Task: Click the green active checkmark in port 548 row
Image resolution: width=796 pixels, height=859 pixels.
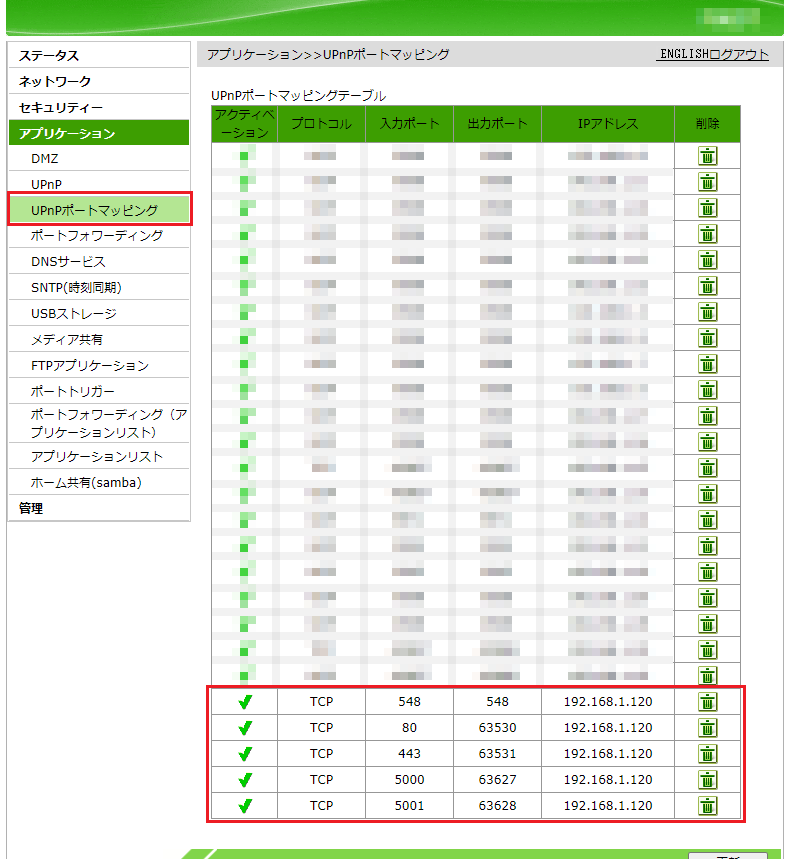Action: coord(245,702)
